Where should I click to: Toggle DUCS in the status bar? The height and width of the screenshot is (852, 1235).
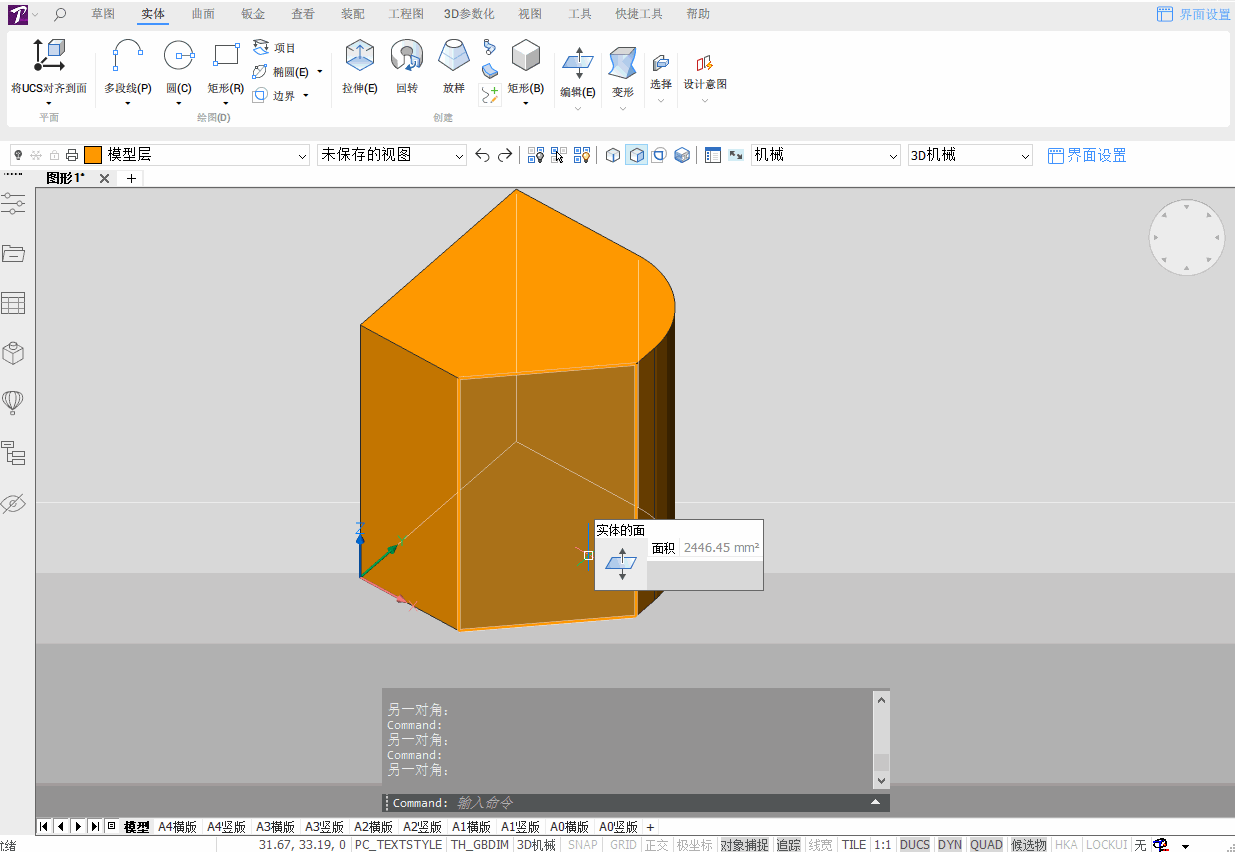tap(915, 845)
